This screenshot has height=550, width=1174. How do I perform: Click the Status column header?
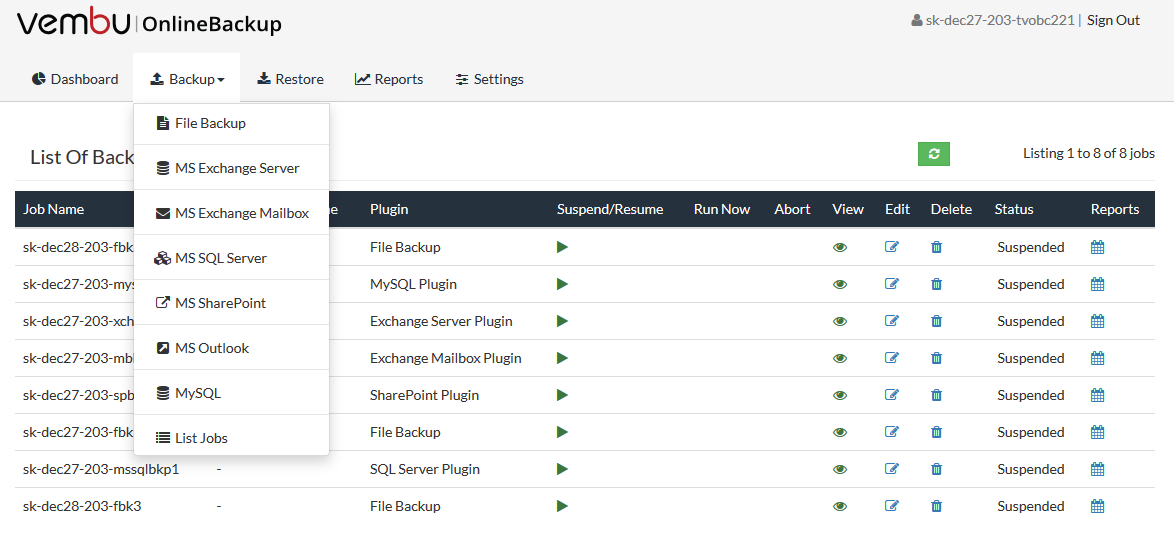(x=1014, y=210)
